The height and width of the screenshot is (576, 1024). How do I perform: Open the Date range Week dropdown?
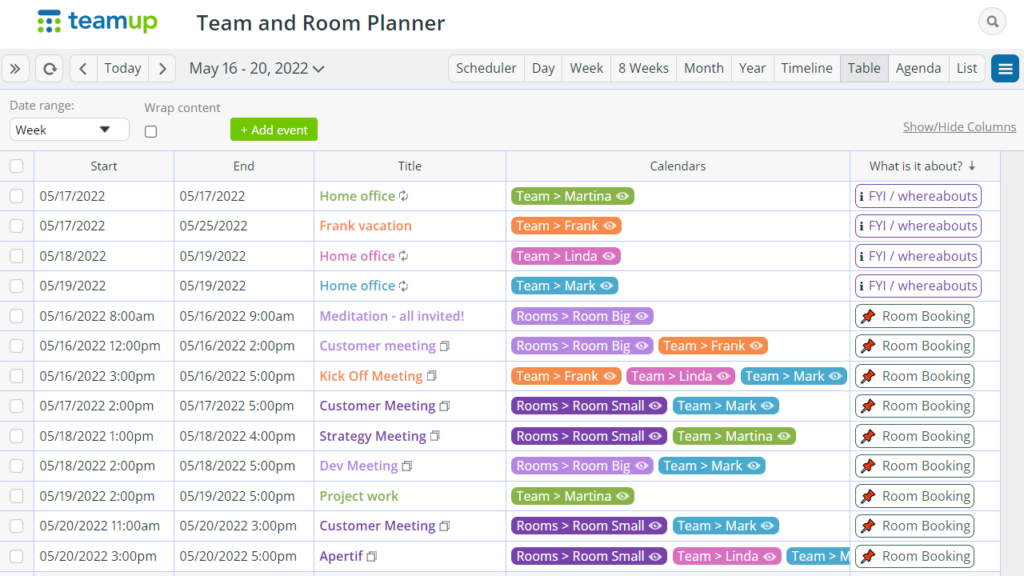[x=69, y=130]
